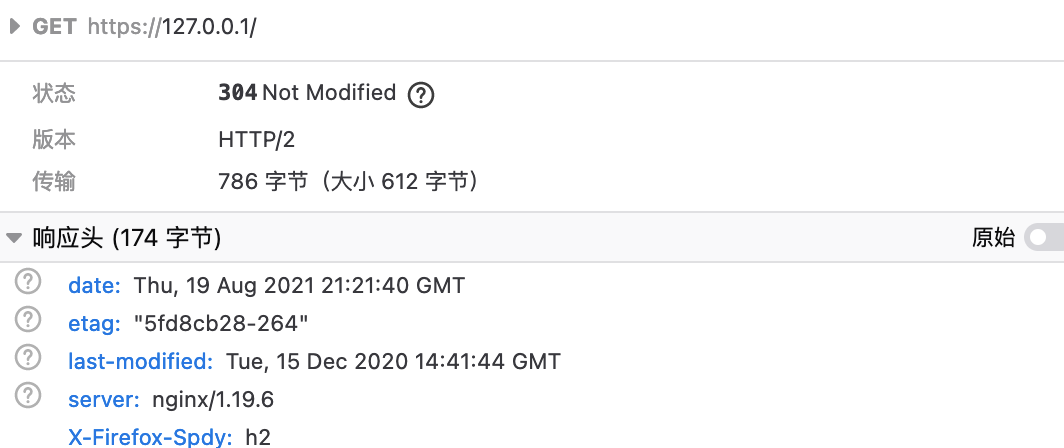Collapse the 响应头 response headers section

[x=14, y=238]
